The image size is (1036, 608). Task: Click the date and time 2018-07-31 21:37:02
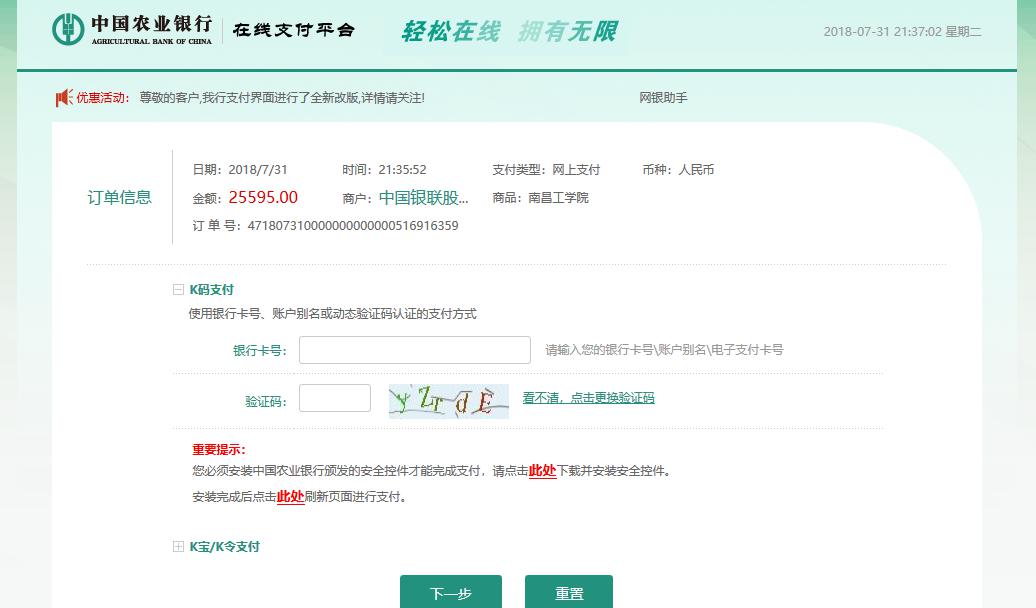click(x=883, y=32)
